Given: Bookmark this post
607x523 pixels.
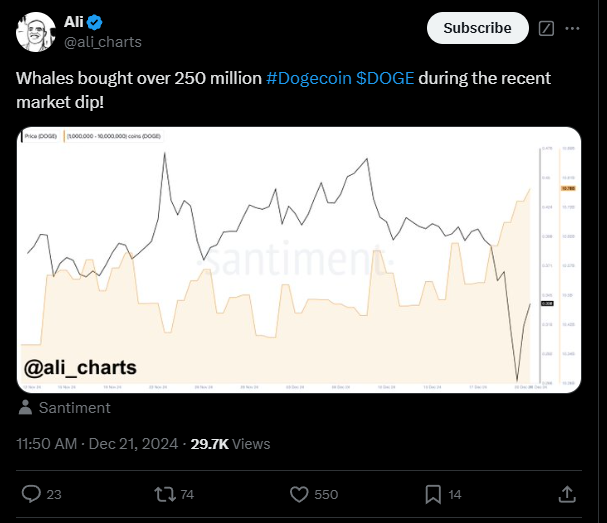Looking at the screenshot, I should 433,494.
